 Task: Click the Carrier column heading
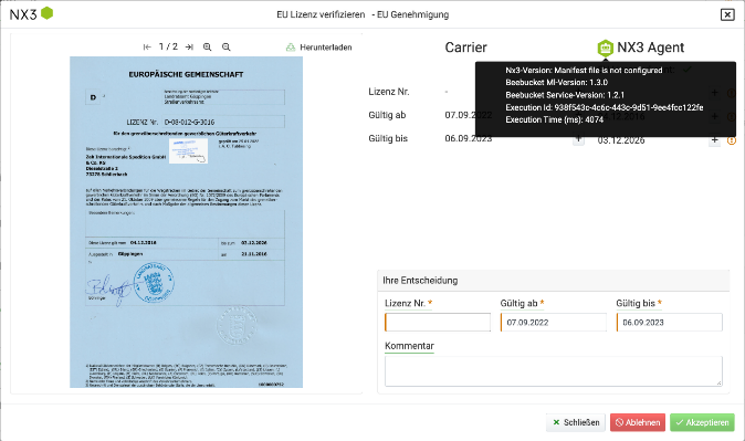(x=466, y=48)
